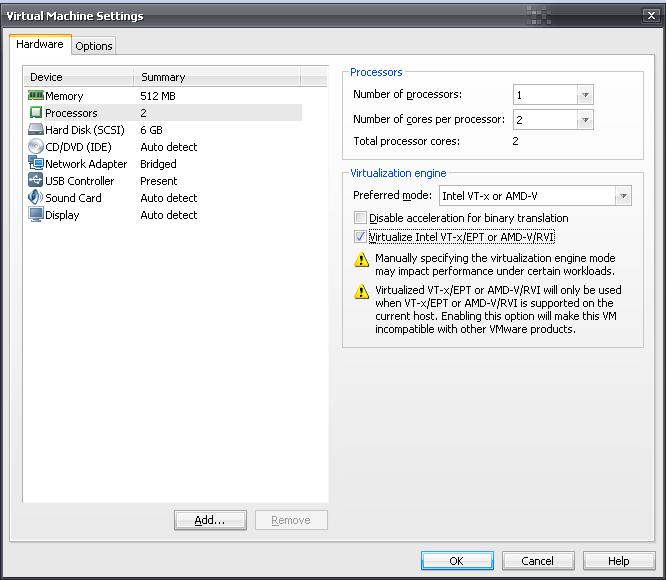The image size is (666, 580).
Task: Open the Number of processors dropdown
Action: [585, 95]
